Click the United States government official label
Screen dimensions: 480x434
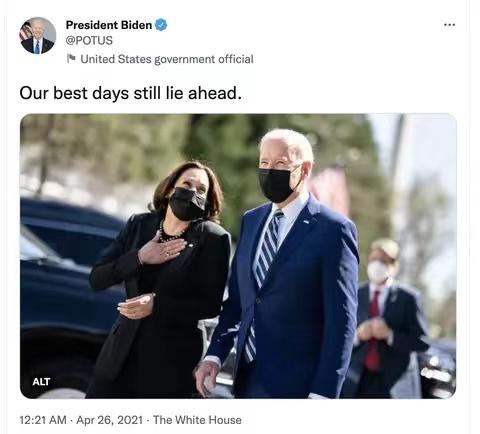point(167,59)
